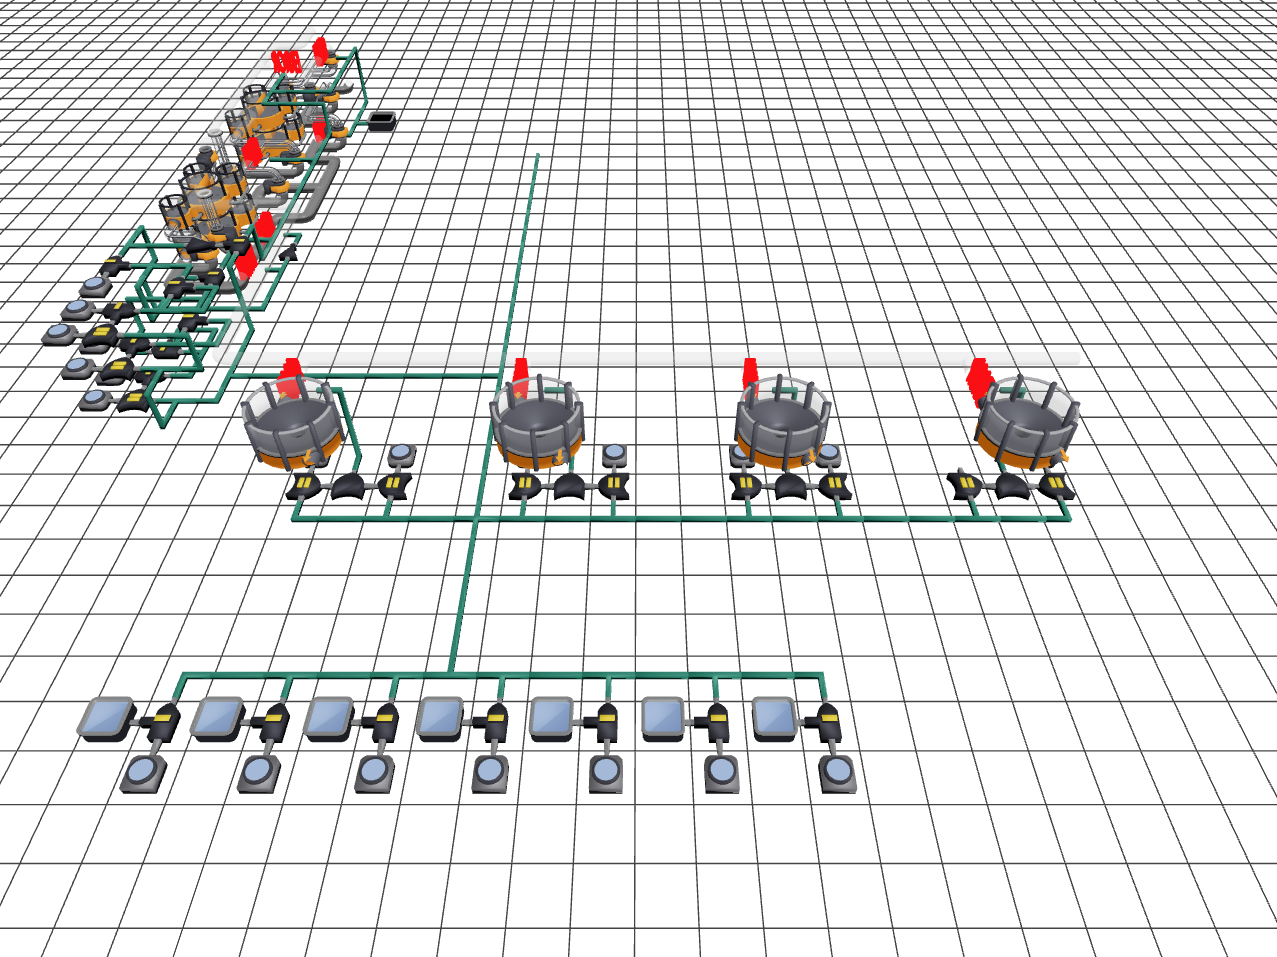Viewport: 1277px width, 957px height.
Task: Pick the black valve beside the first blue panel
Action: coord(160,723)
